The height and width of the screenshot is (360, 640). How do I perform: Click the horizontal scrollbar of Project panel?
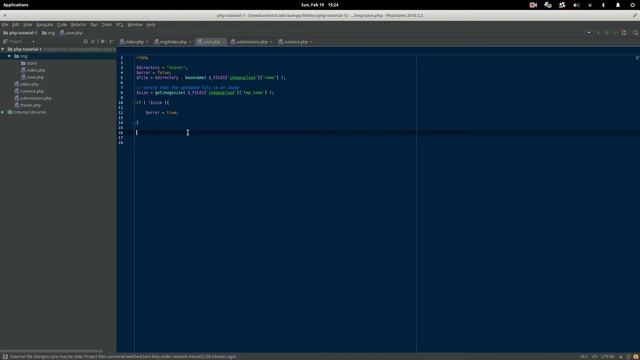click(x=51, y=351)
